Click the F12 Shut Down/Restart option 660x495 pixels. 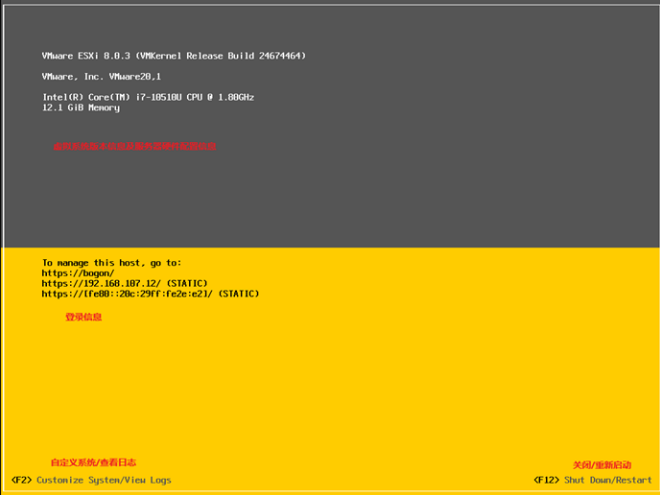click(607, 480)
